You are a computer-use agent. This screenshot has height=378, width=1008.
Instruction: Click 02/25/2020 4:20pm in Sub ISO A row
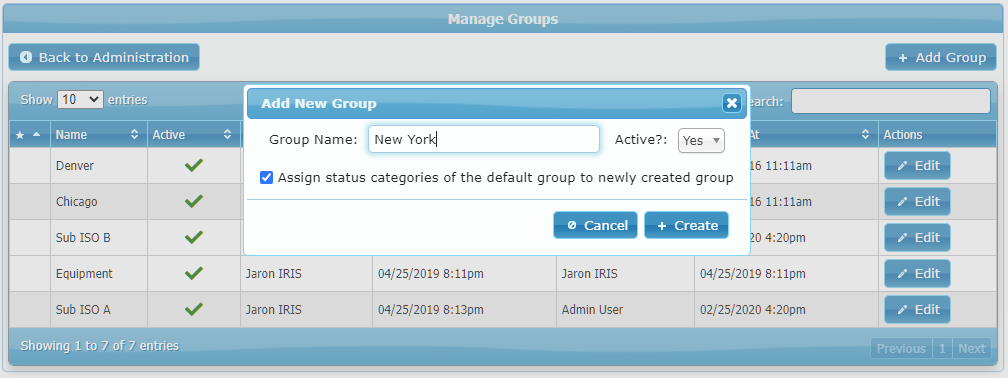coord(752,310)
